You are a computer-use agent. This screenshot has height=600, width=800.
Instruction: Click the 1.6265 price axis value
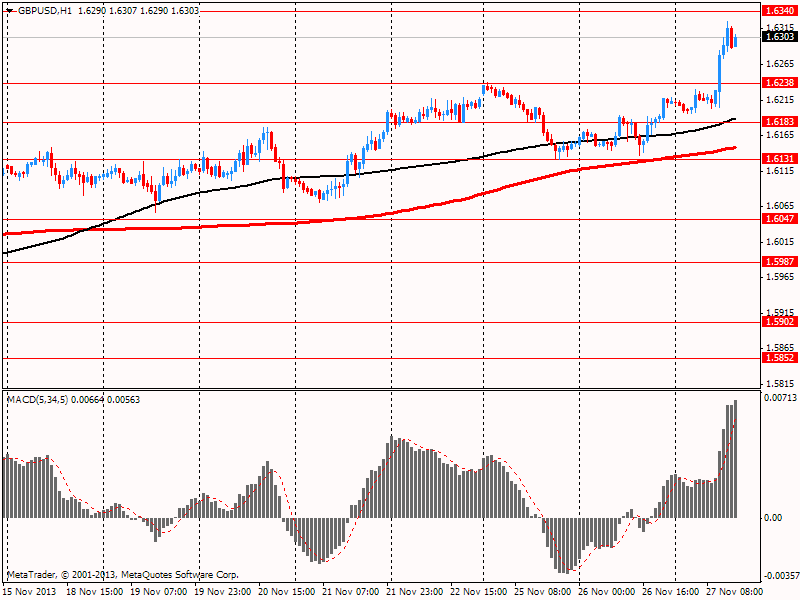click(x=780, y=64)
